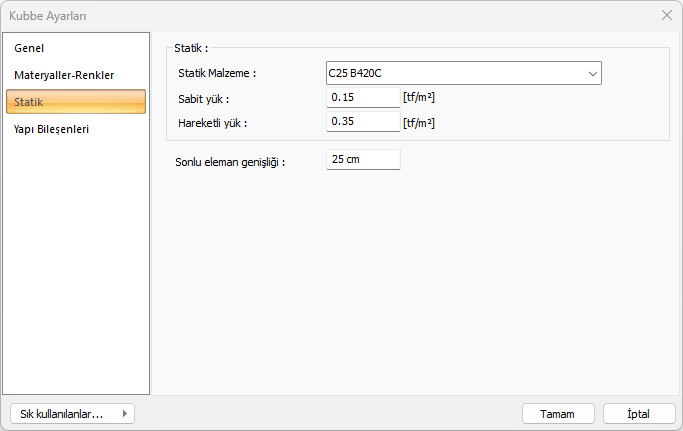Viewport: 683px width, 431px height.
Task: Close the Kubbe Ayarları dialog window
Action: pyautogui.click(x=667, y=15)
